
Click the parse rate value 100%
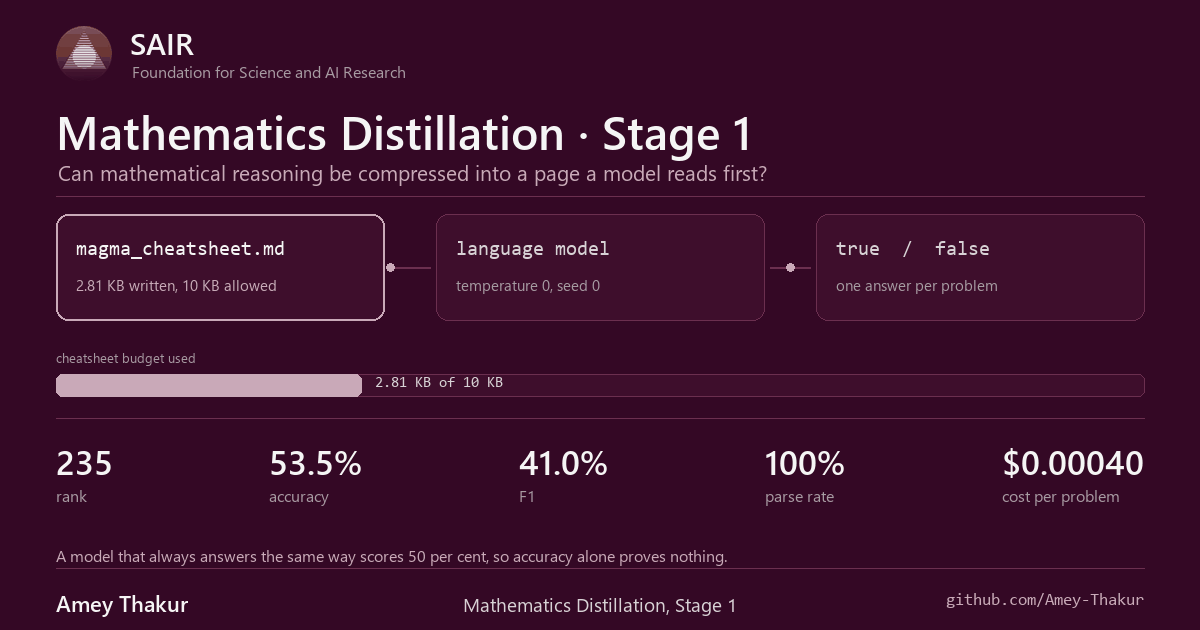[804, 464]
